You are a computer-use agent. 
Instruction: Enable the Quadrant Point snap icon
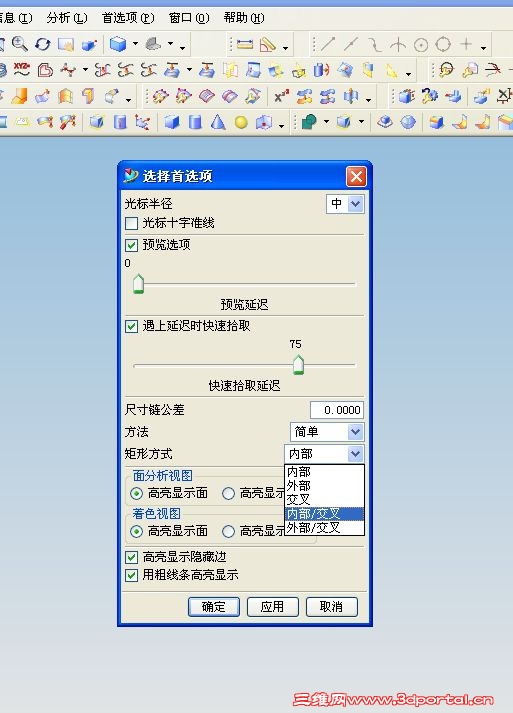click(443, 45)
